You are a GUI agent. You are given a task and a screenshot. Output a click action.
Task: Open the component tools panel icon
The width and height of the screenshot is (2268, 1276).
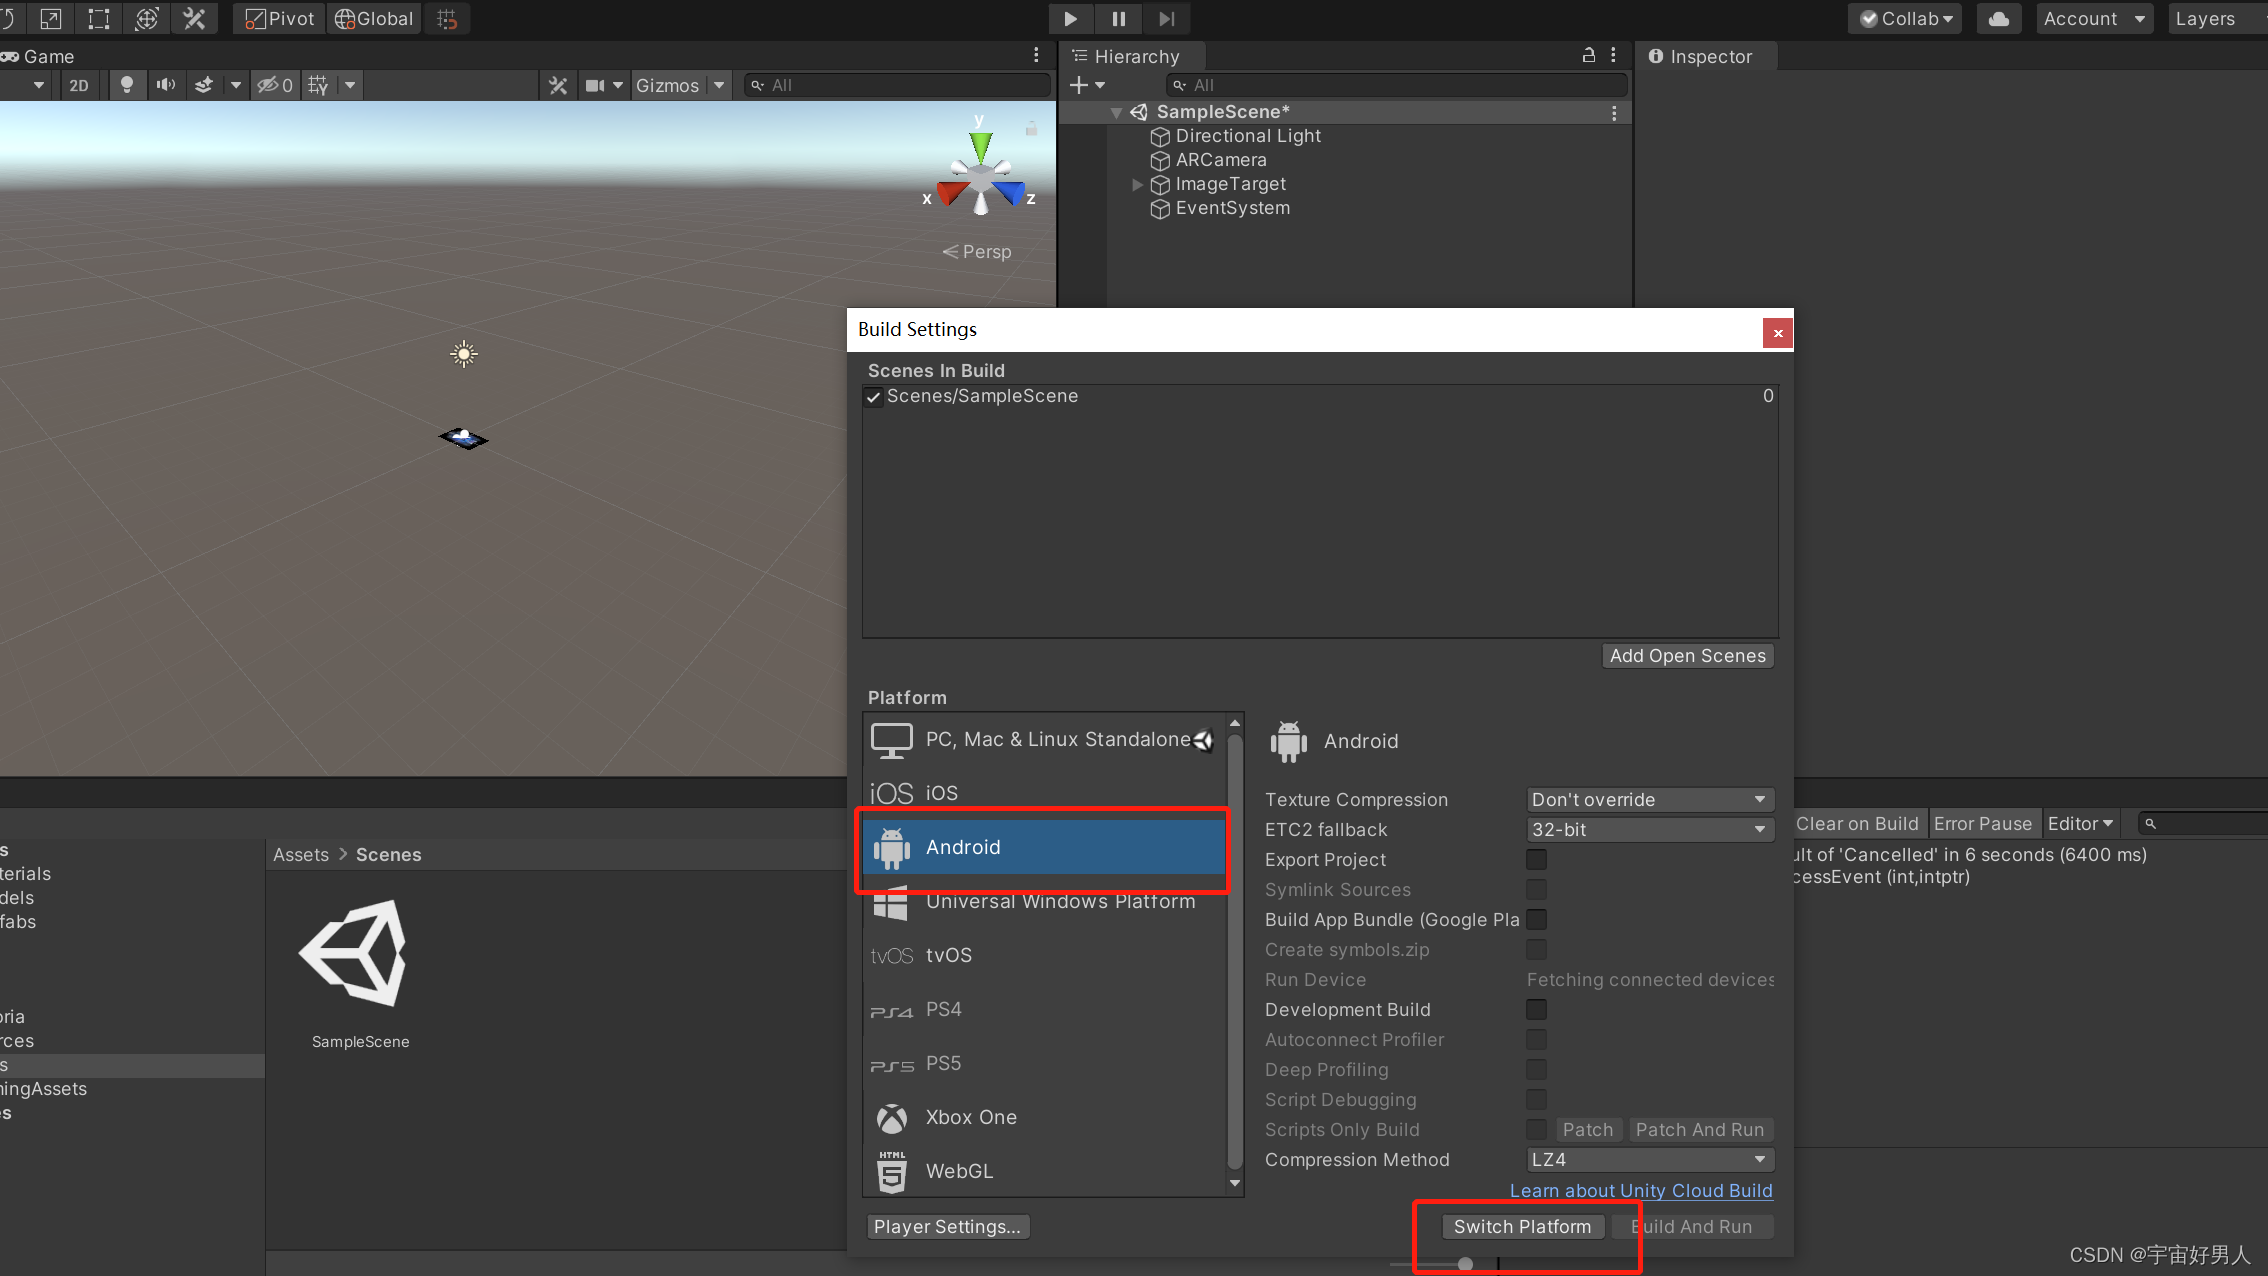[558, 85]
